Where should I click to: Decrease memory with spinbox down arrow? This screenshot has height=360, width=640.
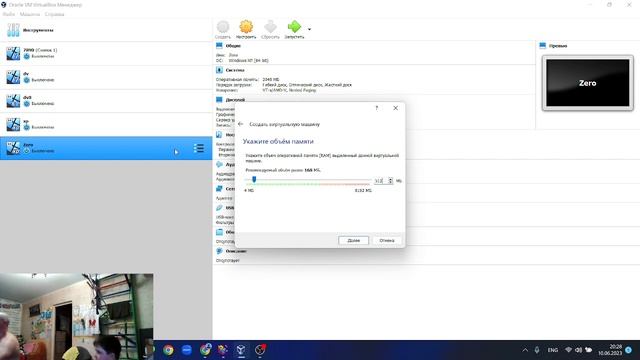click(390, 182)
